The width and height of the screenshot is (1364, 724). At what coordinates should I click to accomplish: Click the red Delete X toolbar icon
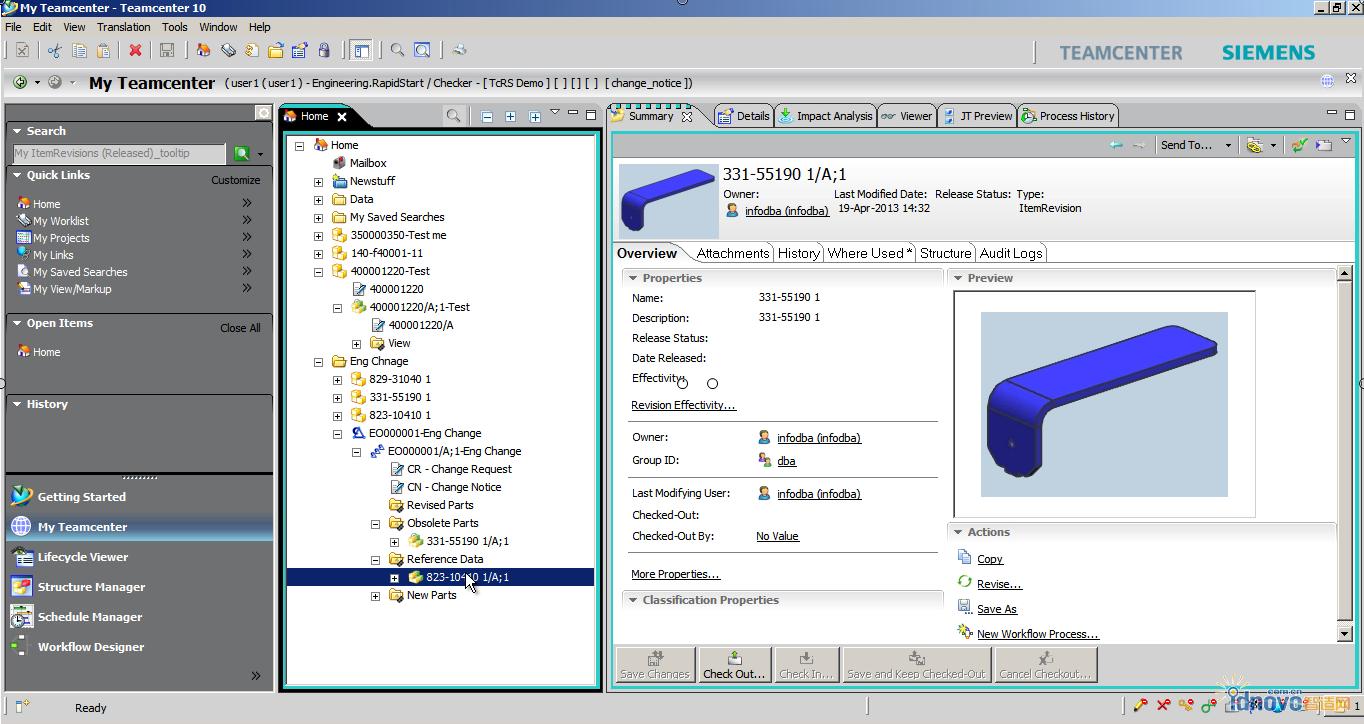(x=135, y=50)
